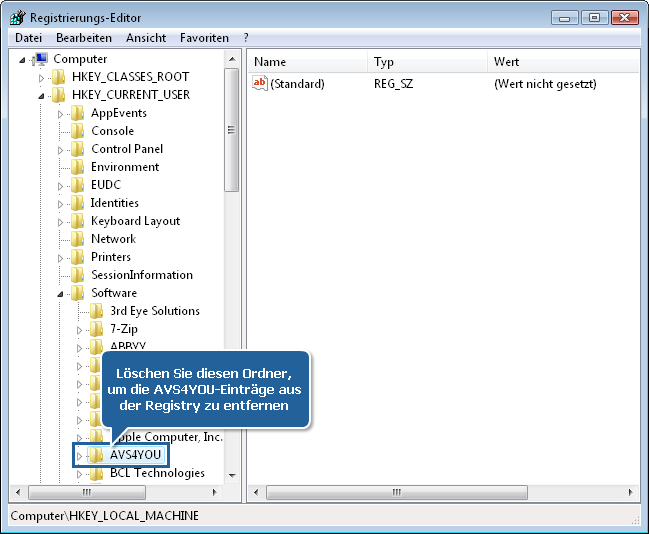Viewport: 649px width, 534px height.
Task: Click the tree pane horizontal scrollbar thumb
Action: 87,492
